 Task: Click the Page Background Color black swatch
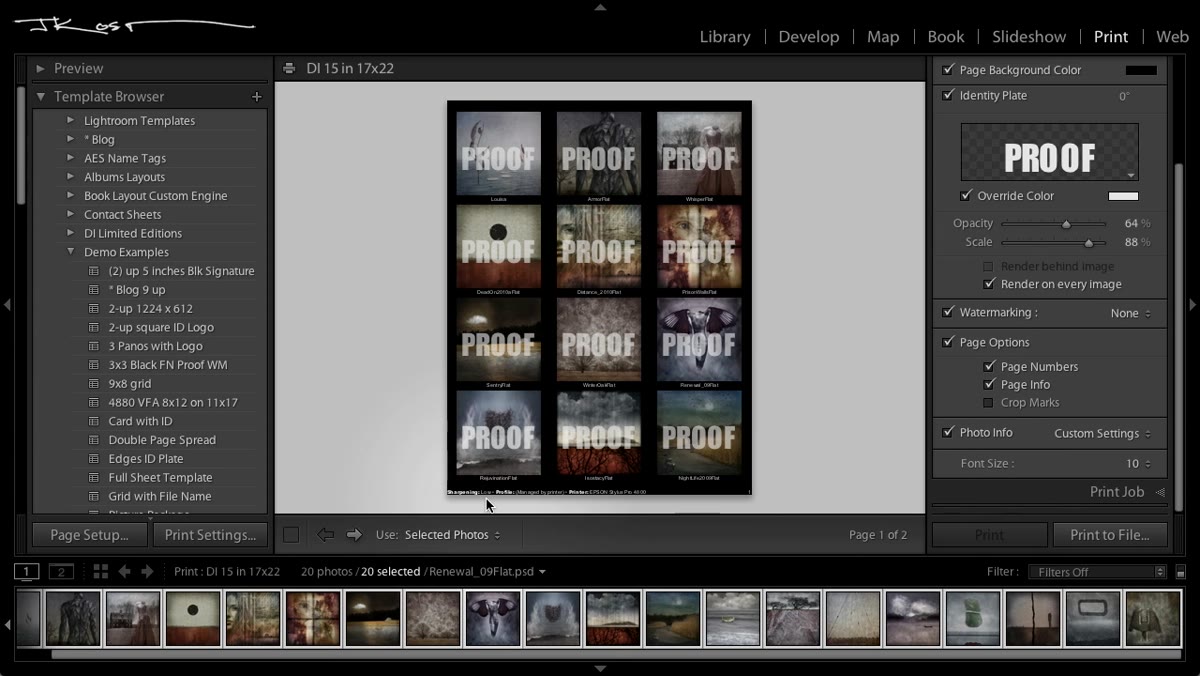tap(1141, 70)
